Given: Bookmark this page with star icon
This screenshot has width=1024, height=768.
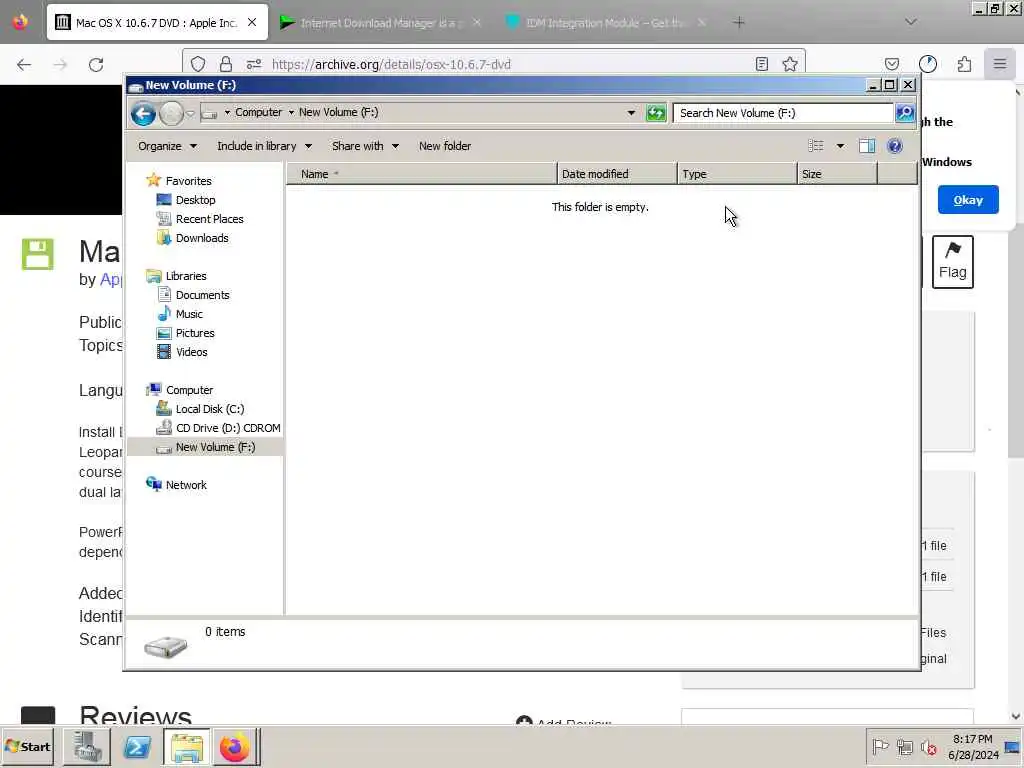Looking at the screenshot, I should (790, 64).
